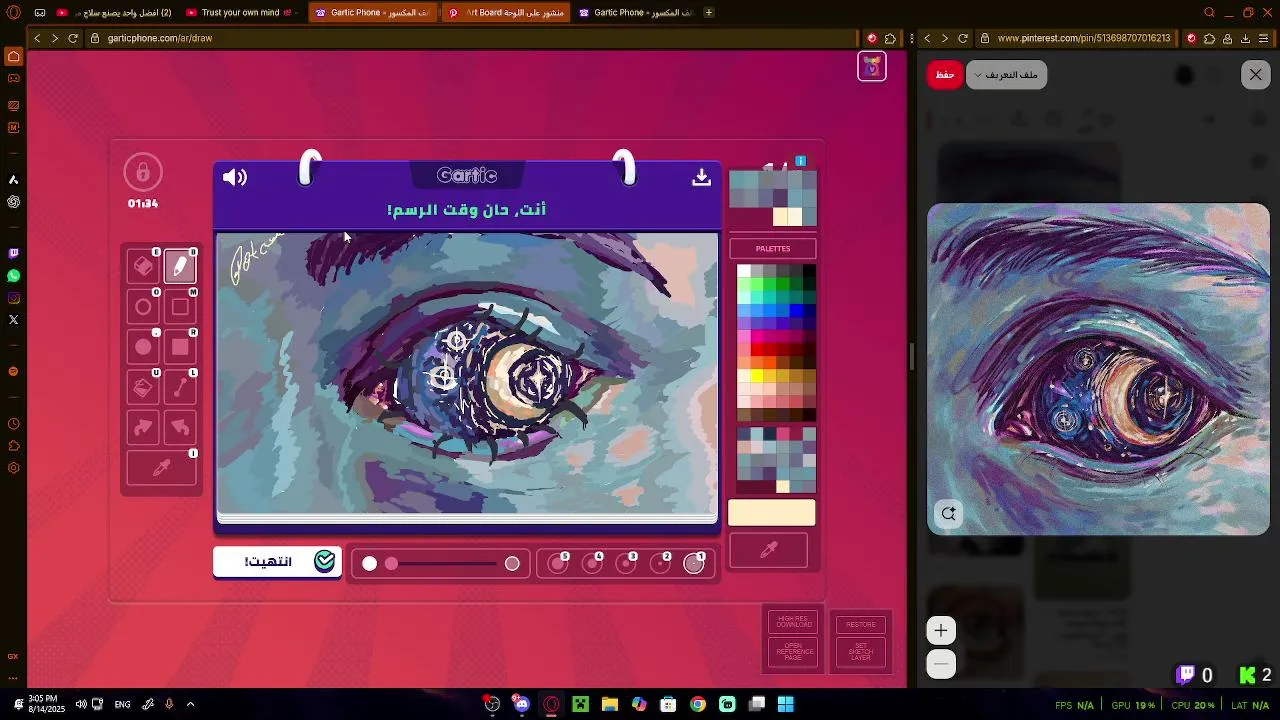Open Discord from the taskbar

click(521, 705)
